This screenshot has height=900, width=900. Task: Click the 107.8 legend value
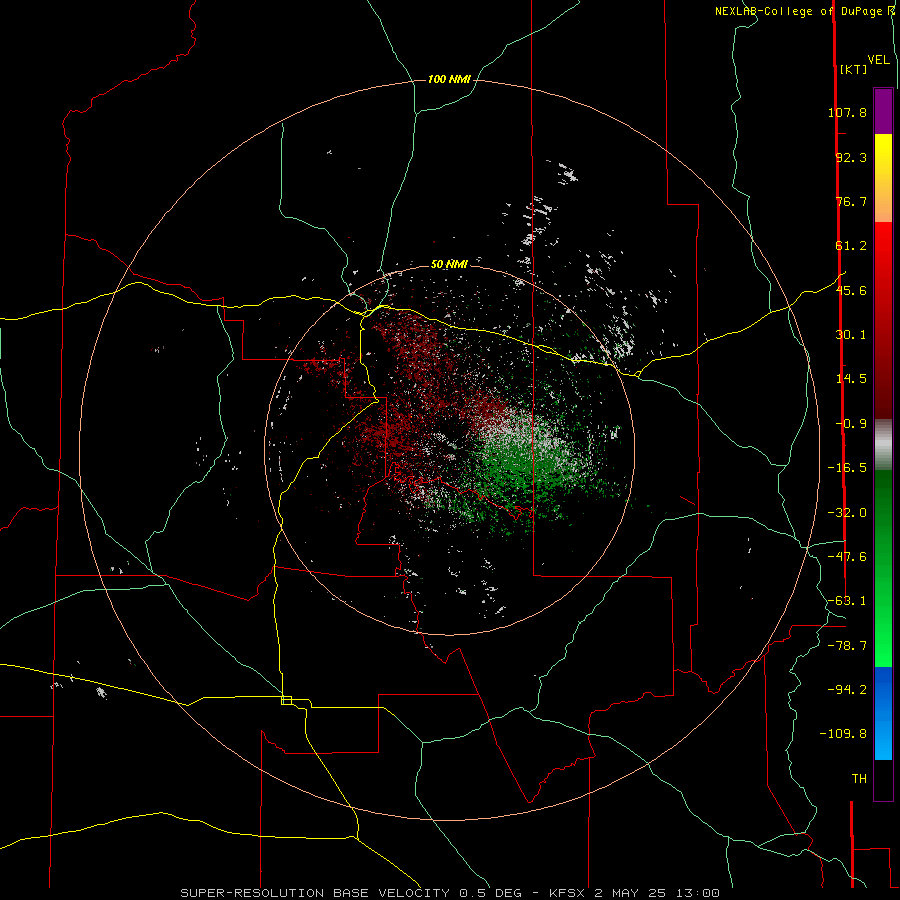coord(847,112)
